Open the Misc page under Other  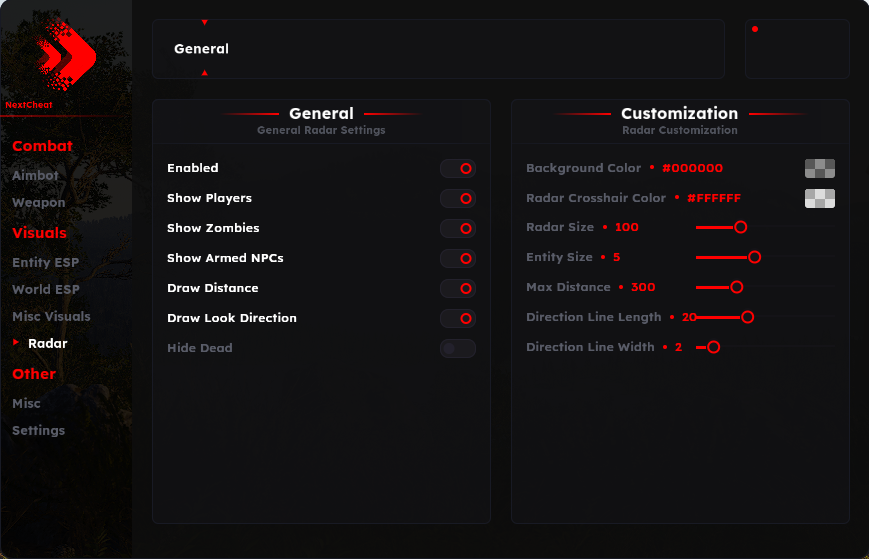pos(27,403)
